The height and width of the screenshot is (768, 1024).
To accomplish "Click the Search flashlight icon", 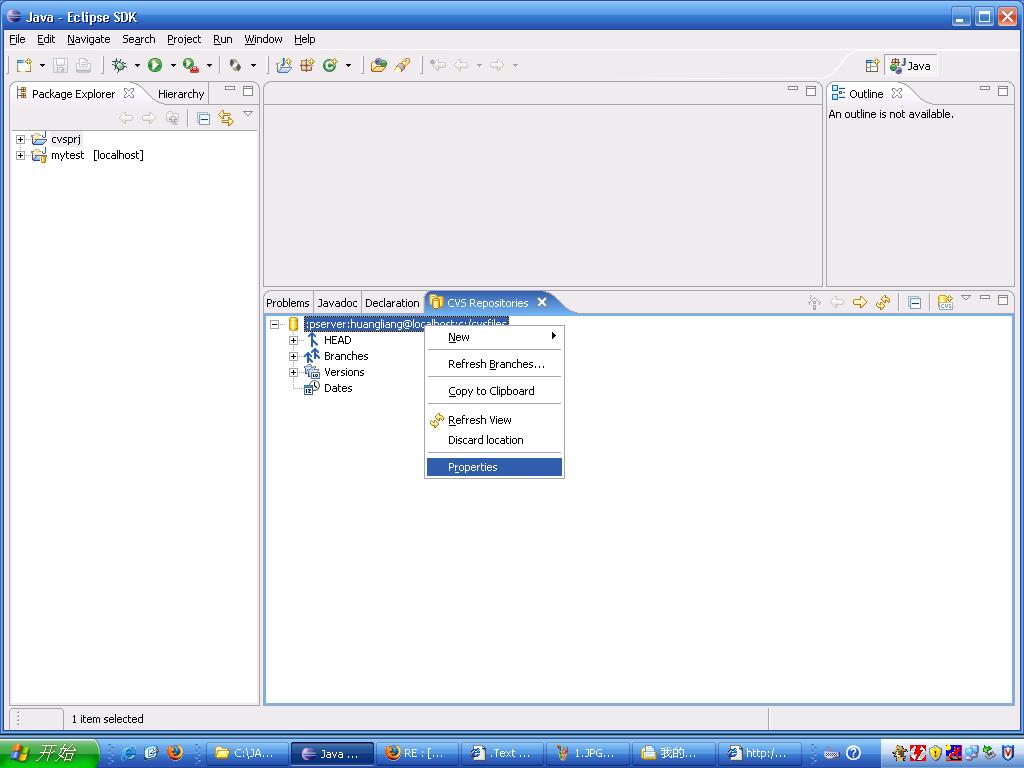I will [402, 65].
